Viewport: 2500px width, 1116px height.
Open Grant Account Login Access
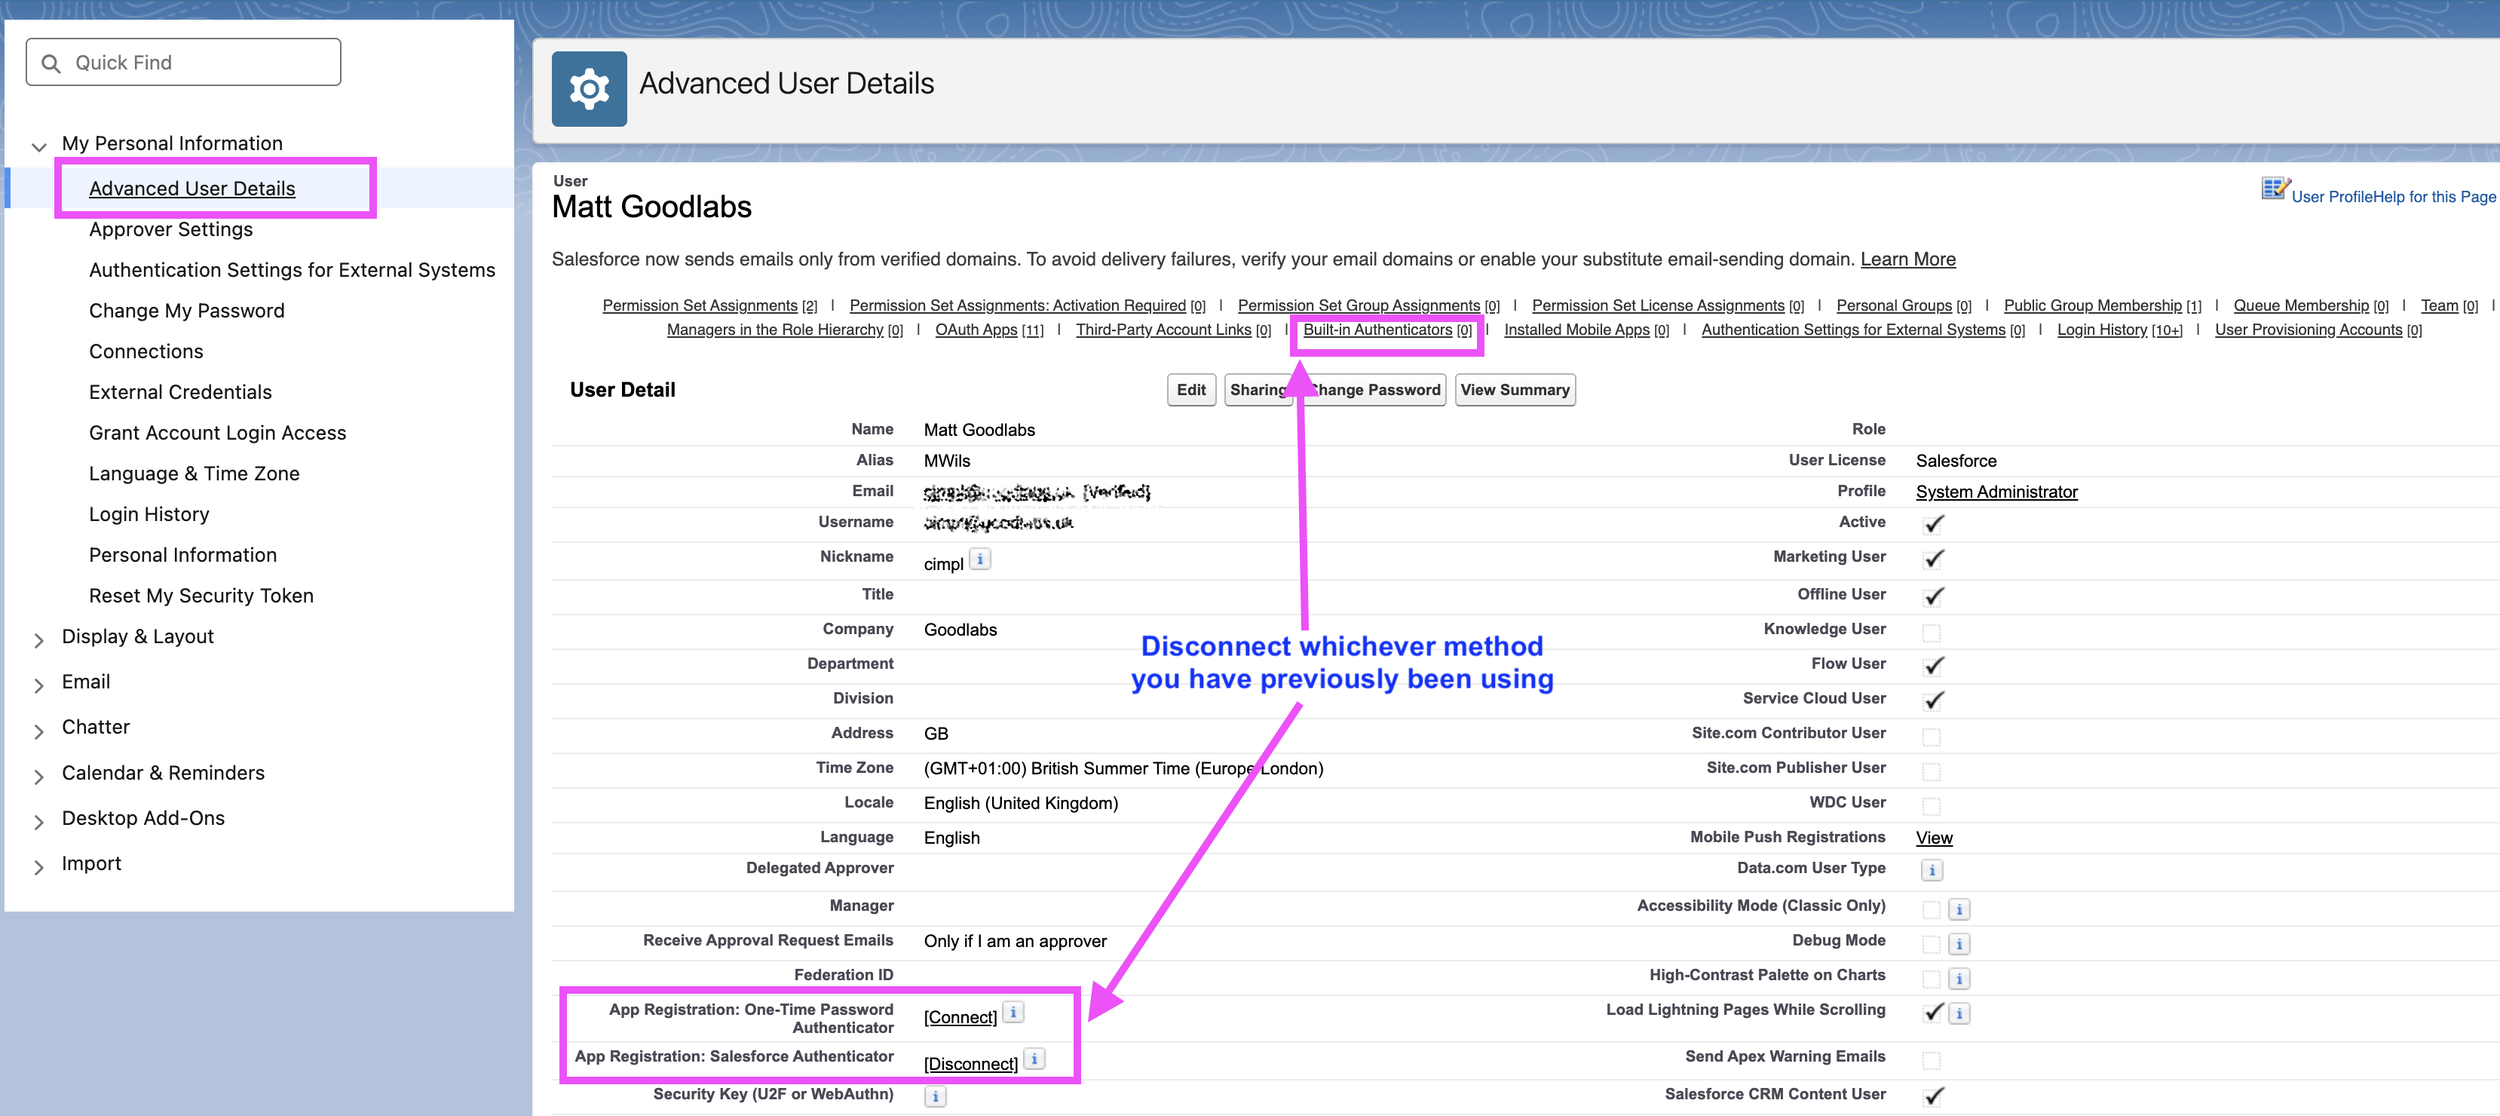tap(217, 433)
